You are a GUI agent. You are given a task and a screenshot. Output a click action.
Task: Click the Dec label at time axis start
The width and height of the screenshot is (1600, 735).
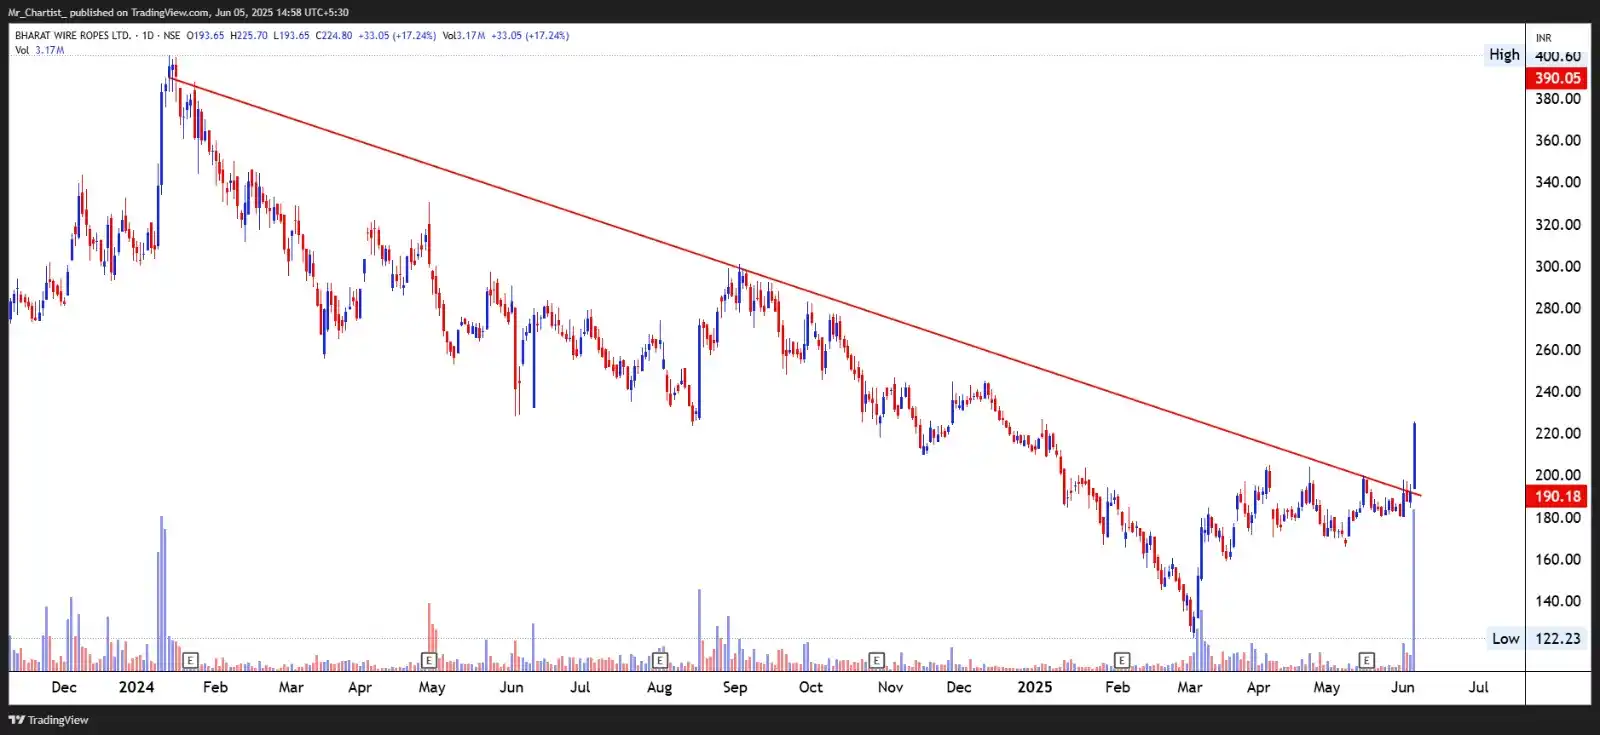tap(63, 687)
